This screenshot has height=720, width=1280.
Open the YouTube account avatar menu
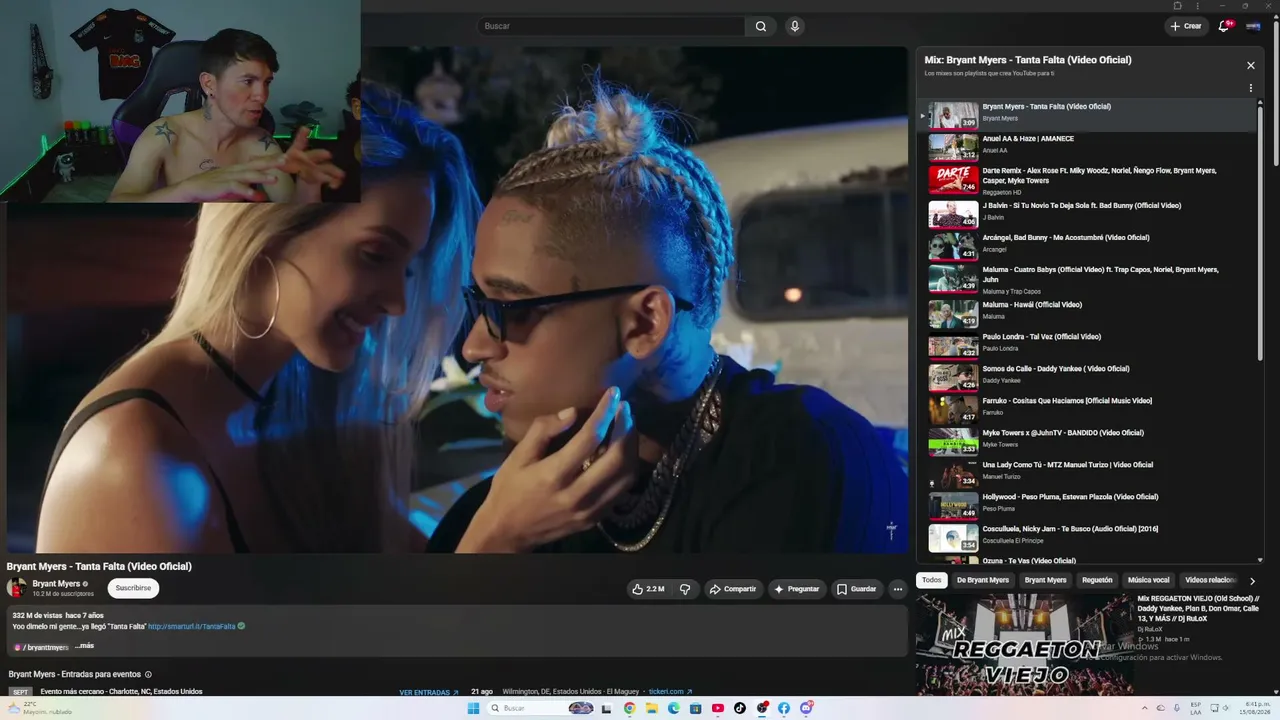(1253, 26)
